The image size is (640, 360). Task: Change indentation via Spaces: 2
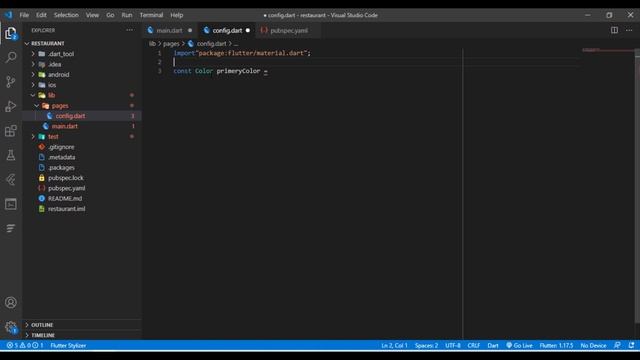point(426,345)
